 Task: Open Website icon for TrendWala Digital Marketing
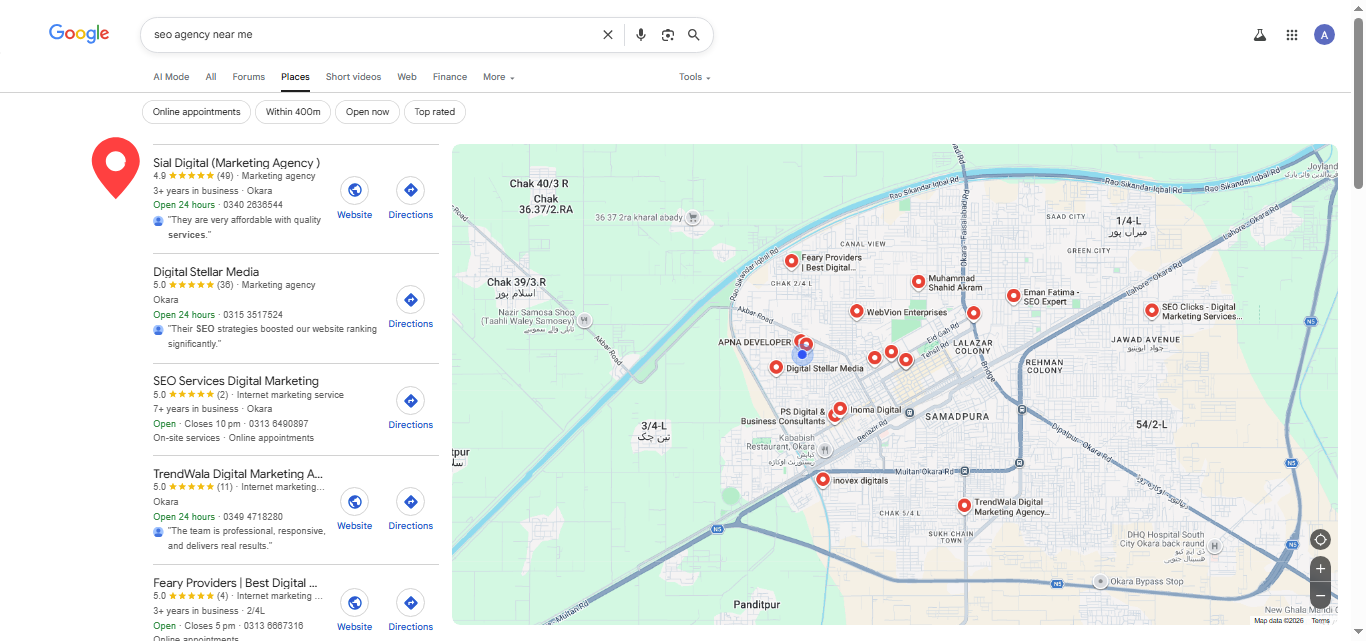(x=354, y=501)
